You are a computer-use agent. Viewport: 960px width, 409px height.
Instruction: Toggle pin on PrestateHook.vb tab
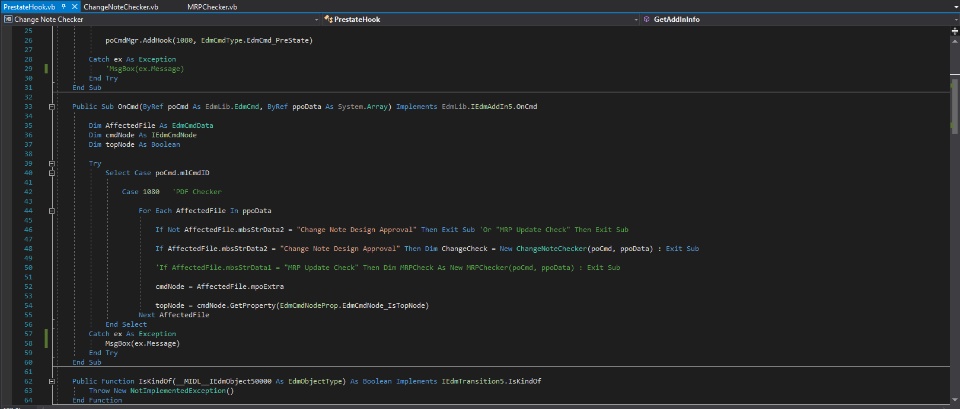click(64, 6)
